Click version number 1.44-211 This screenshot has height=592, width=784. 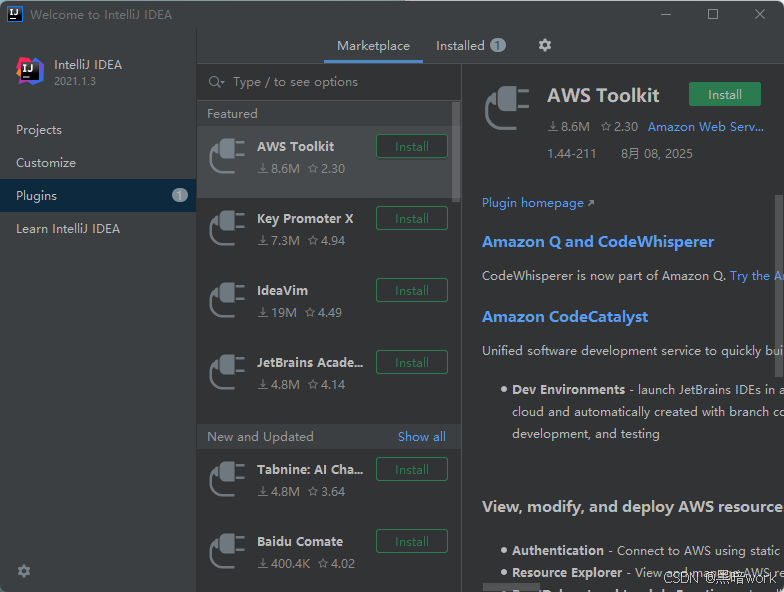pyautogui.click(x=572, y=154)
